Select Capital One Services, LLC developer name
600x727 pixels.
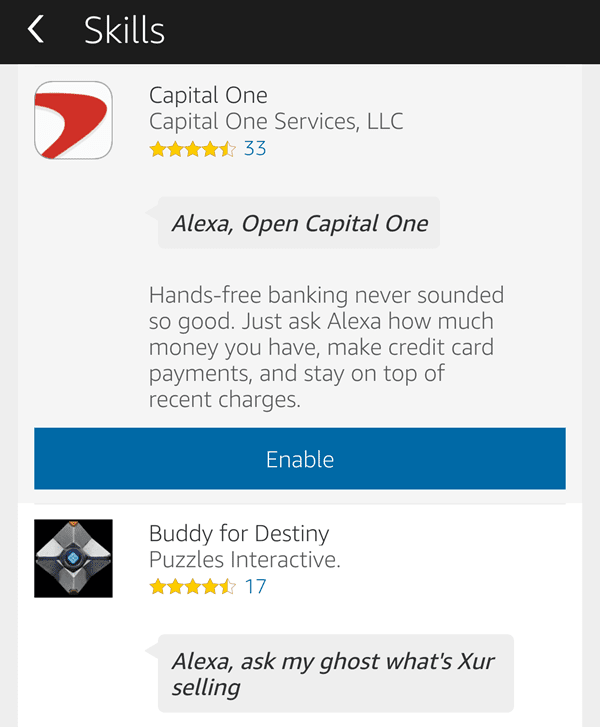[x=276, y=121]
